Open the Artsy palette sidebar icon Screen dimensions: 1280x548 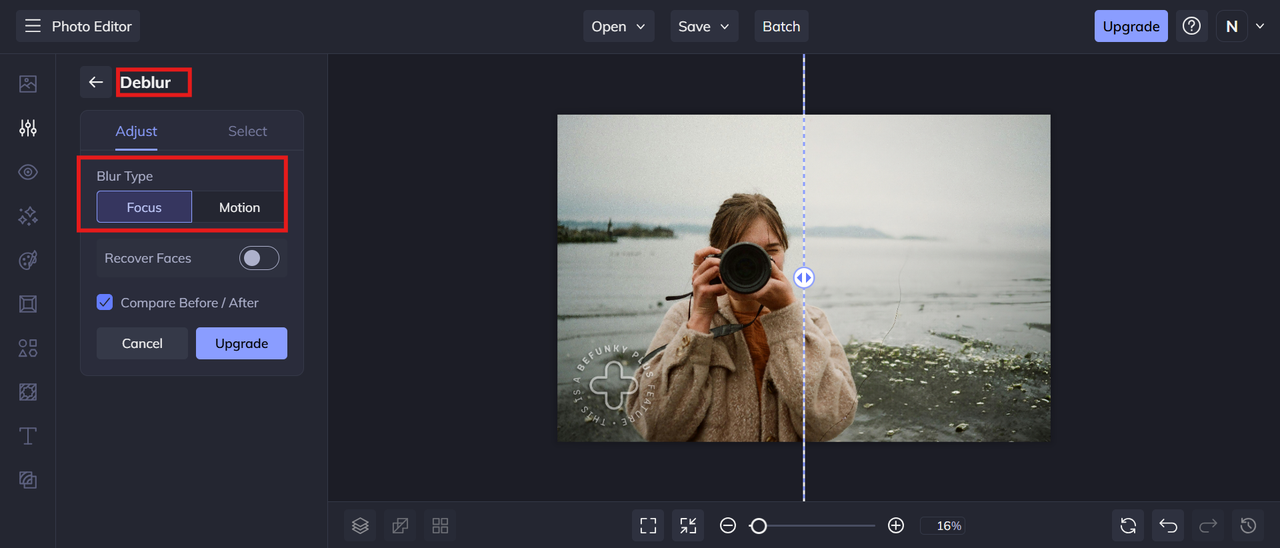pyautogui.click(x=28, y=260)
